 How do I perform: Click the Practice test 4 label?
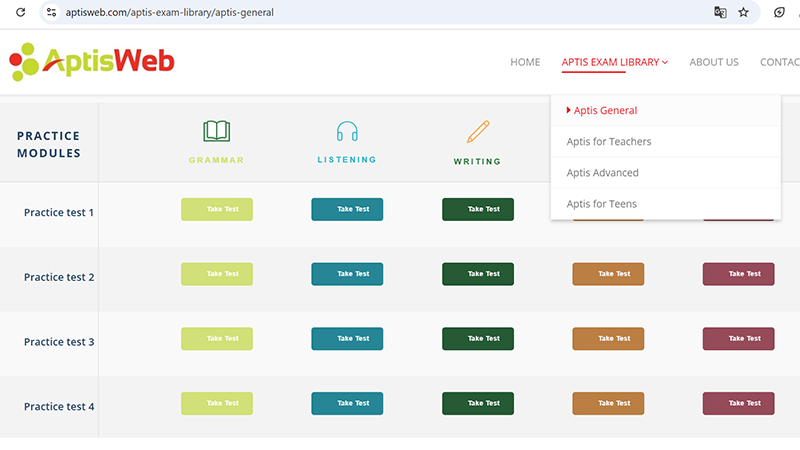point(59,407)
